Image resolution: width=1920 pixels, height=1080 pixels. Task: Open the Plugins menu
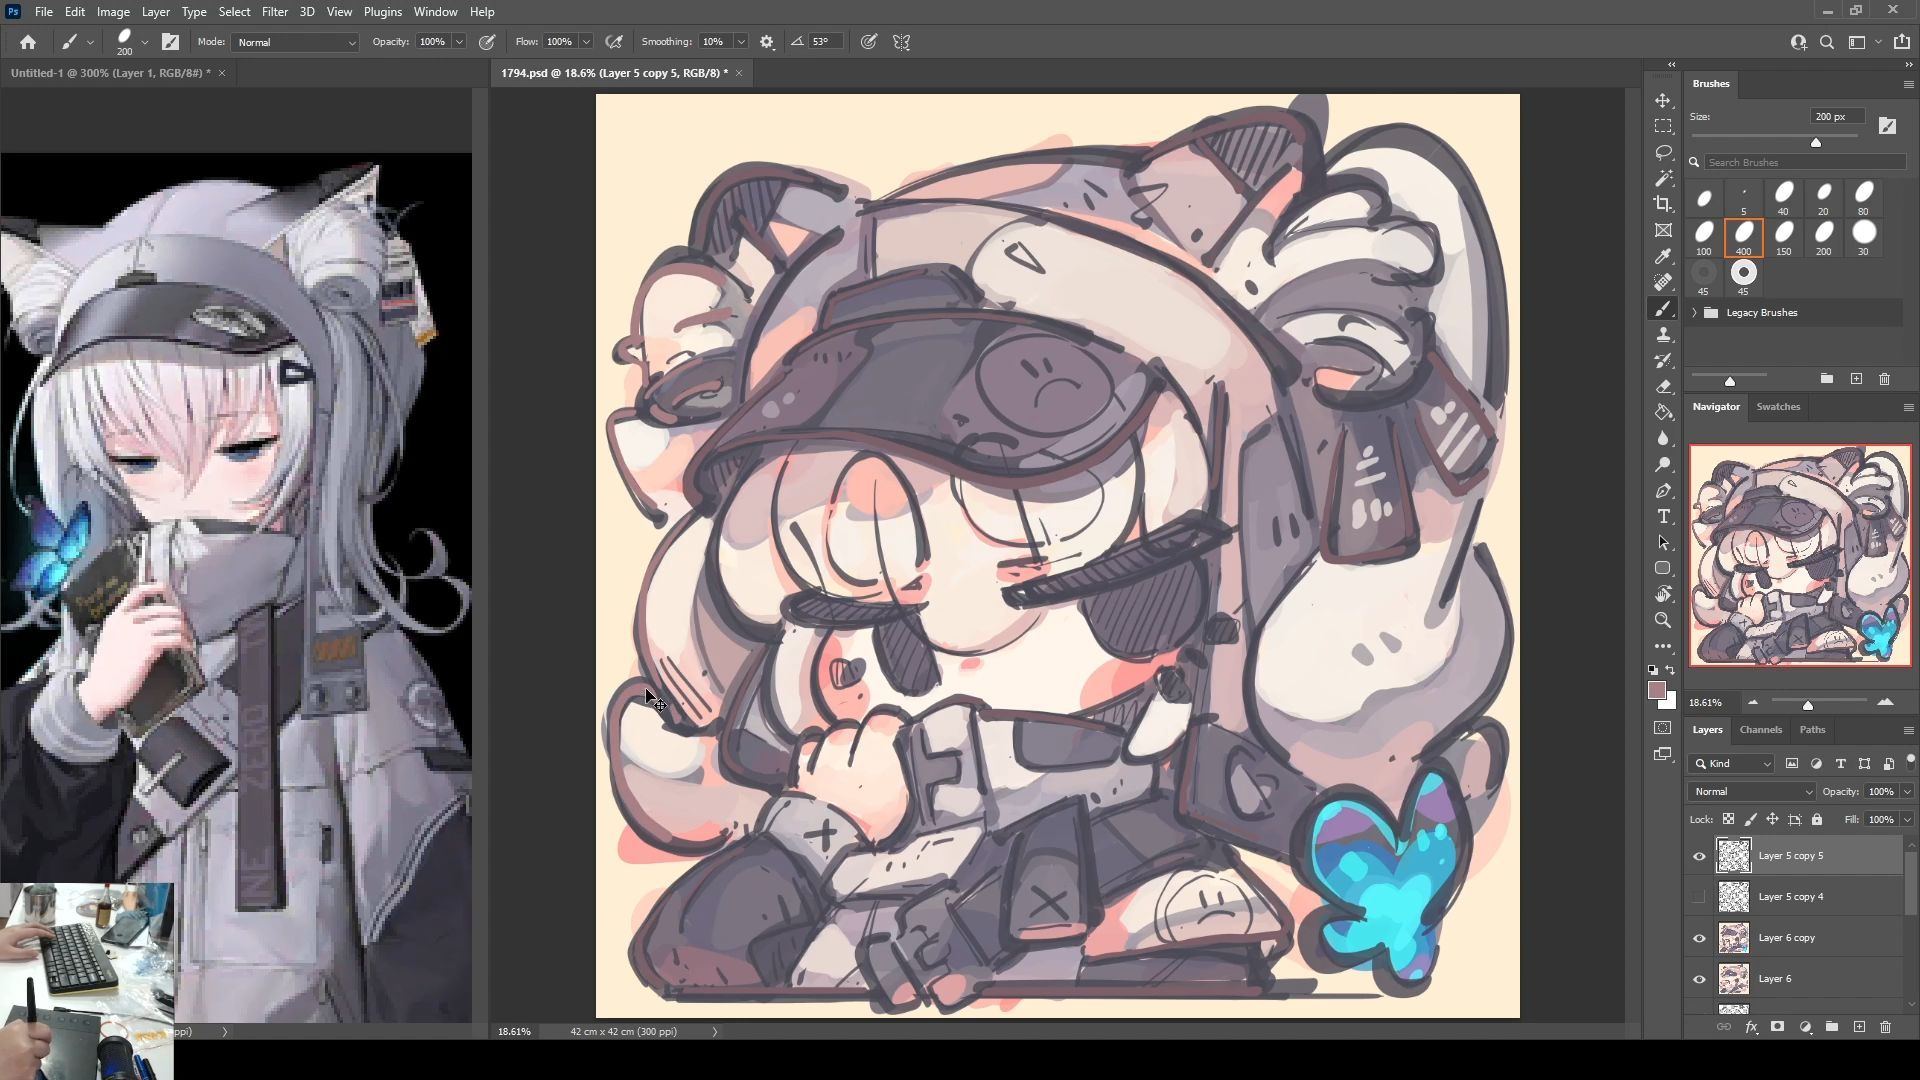tap(382, 12)
